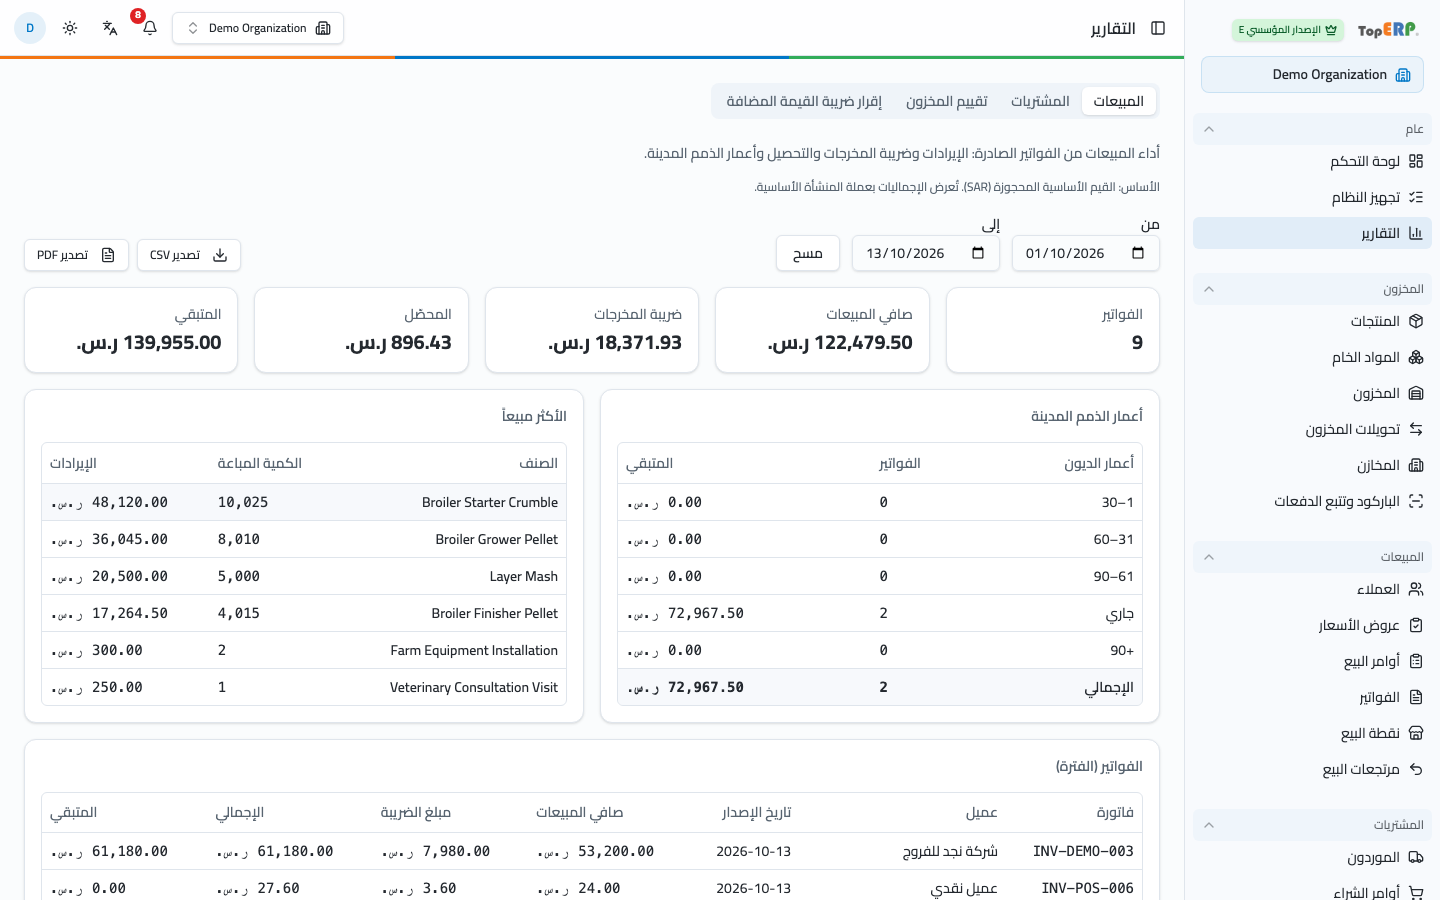The height and width of the screenshot is (900, 1440).
Task: Export report with تصدير PDF
Action: pyautogui.click(x=77, y=255)
